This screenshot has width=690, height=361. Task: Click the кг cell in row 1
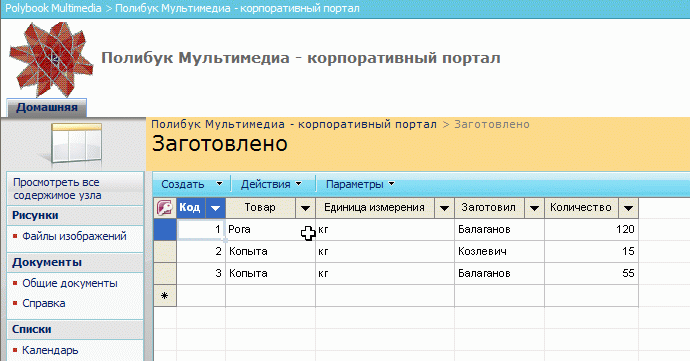click(x=385, y=229)
